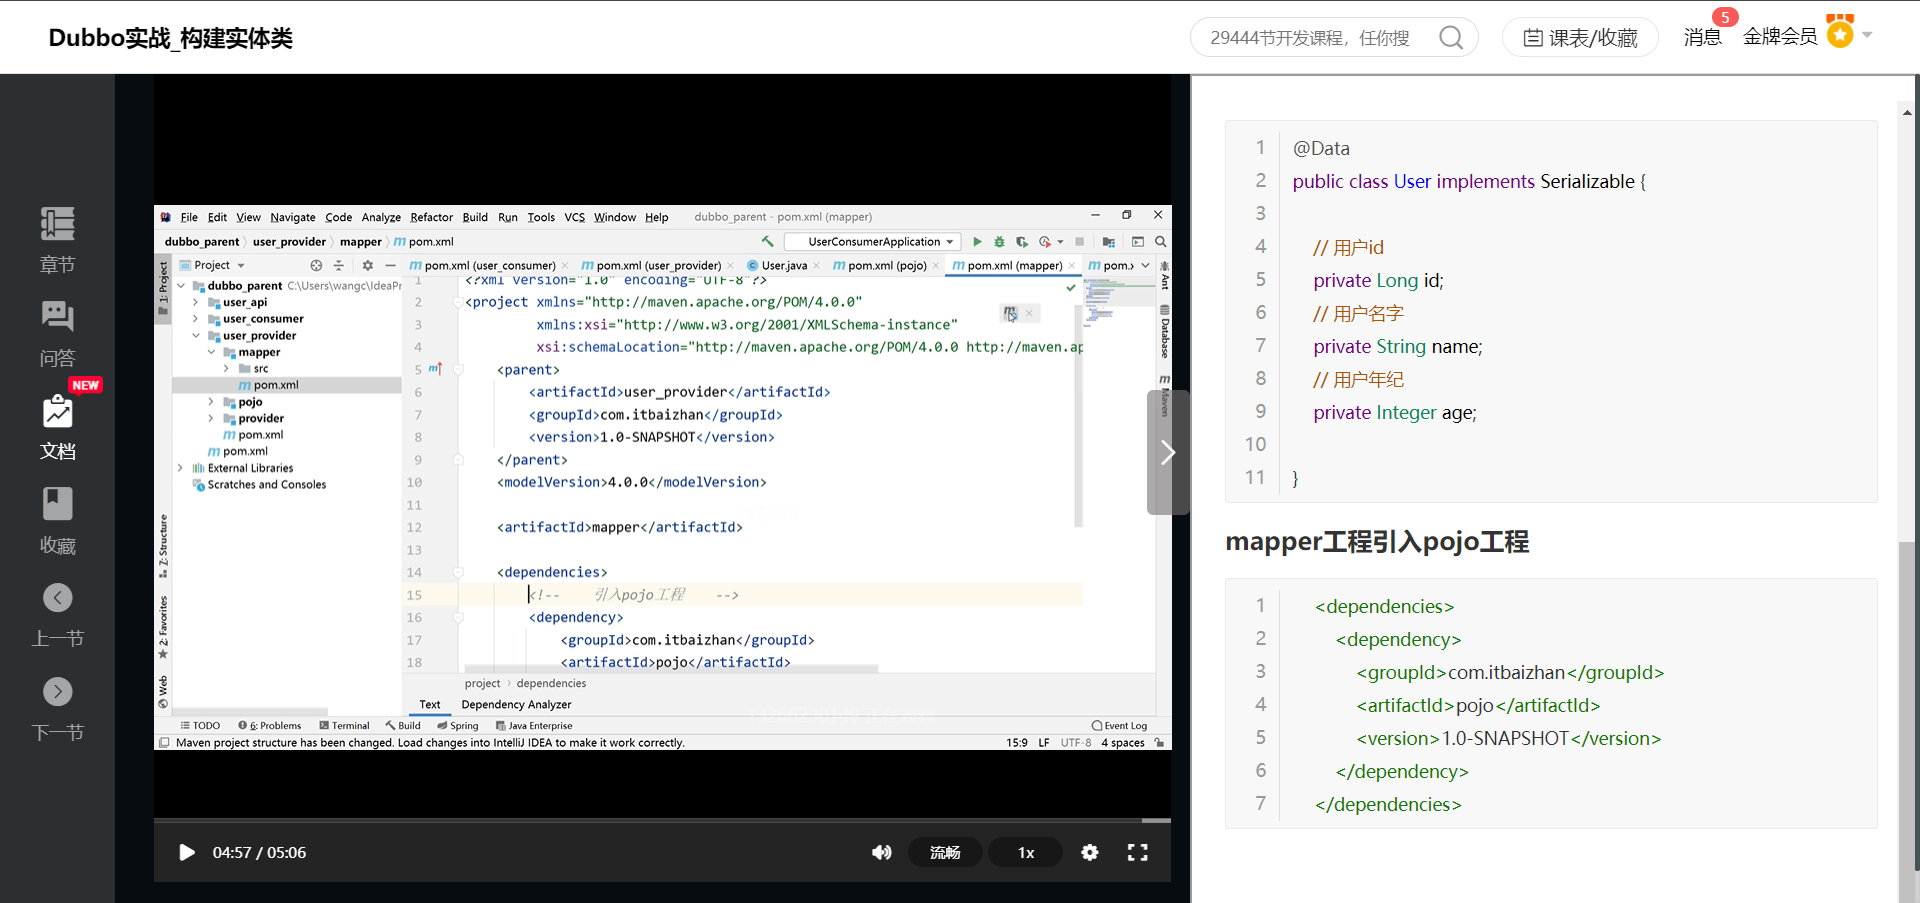Toggle the 1: Project tool window stripe
The image size is (1920, 903).
click(x=163, y=288)
